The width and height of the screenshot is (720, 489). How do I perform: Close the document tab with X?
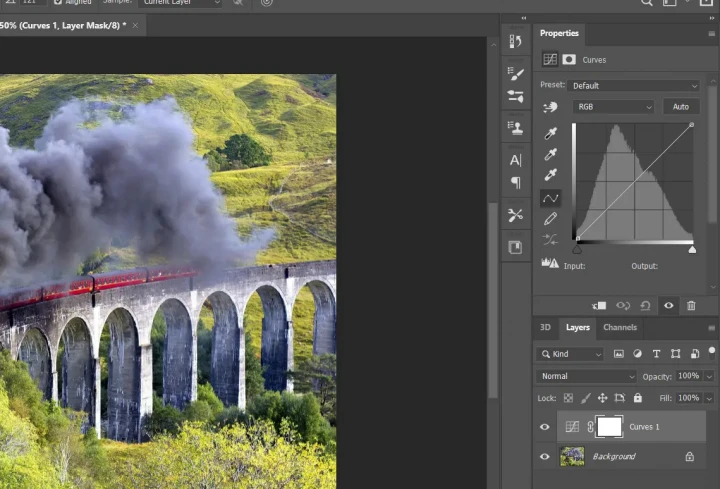(135, 26)
